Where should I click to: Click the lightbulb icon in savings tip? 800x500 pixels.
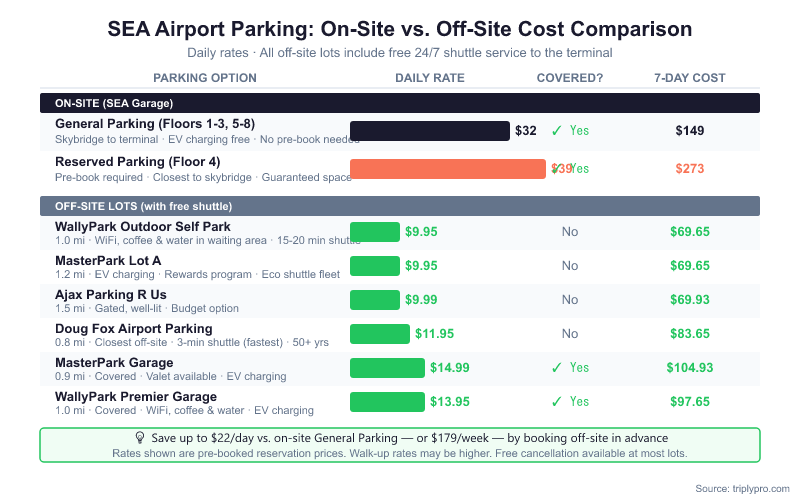[x=139, y=438]
